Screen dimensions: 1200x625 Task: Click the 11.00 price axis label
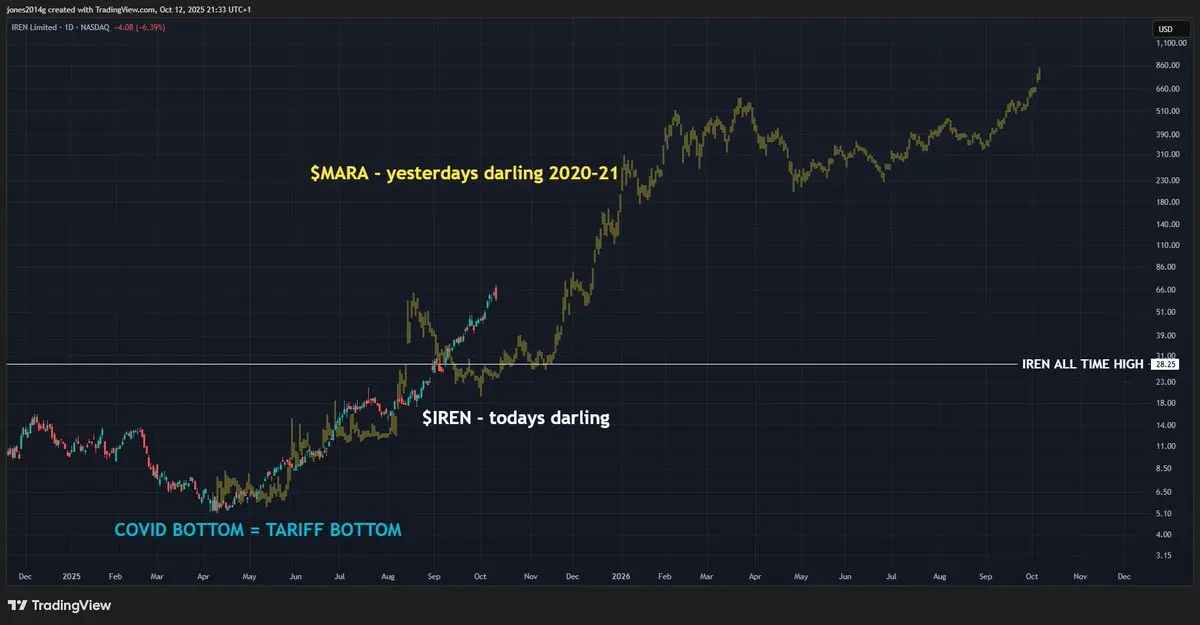tap(1165, 446)
